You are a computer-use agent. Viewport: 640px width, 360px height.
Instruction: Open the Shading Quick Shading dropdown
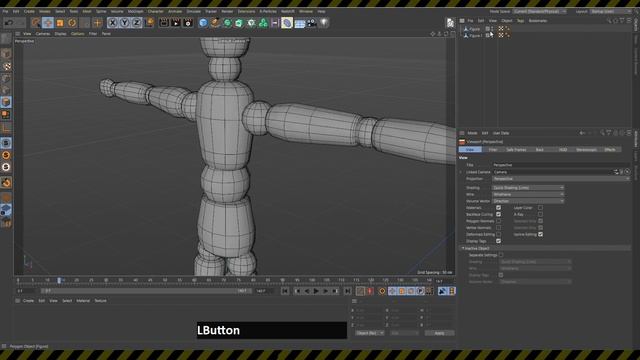(528, 188)
